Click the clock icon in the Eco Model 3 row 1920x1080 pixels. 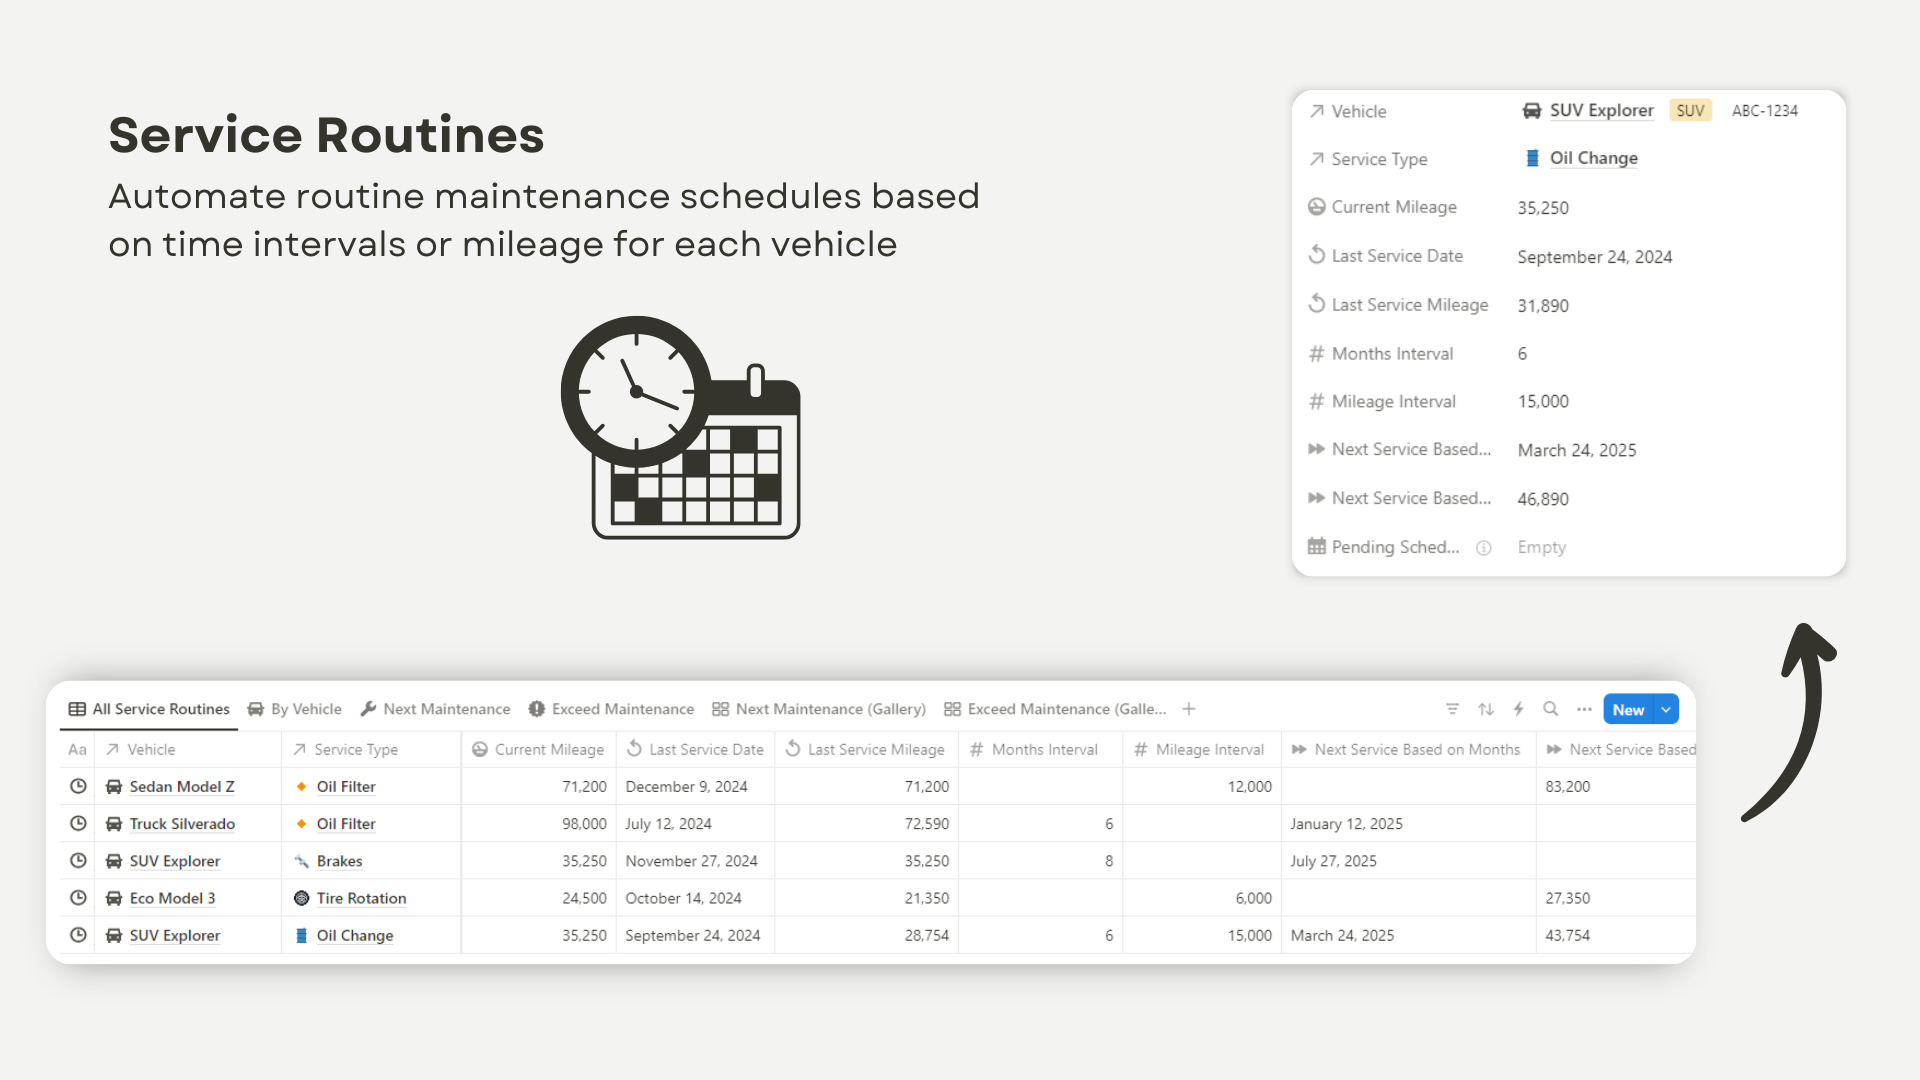(78, 898)
